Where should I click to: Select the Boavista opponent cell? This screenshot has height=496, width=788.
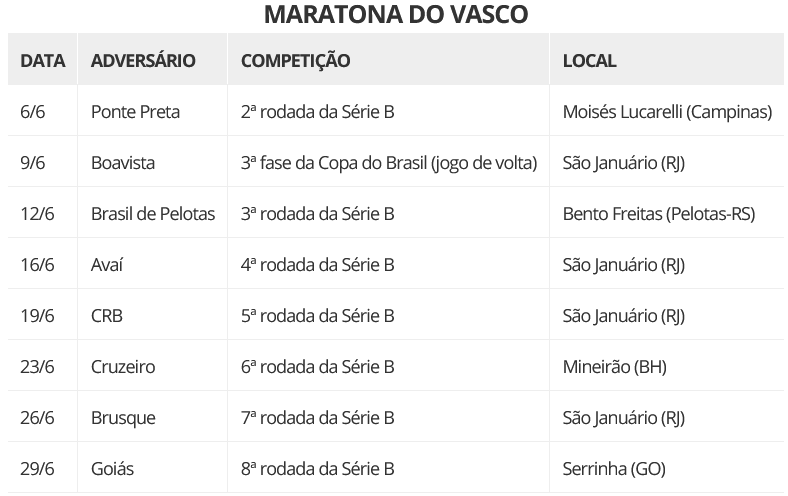pos(122,163)
